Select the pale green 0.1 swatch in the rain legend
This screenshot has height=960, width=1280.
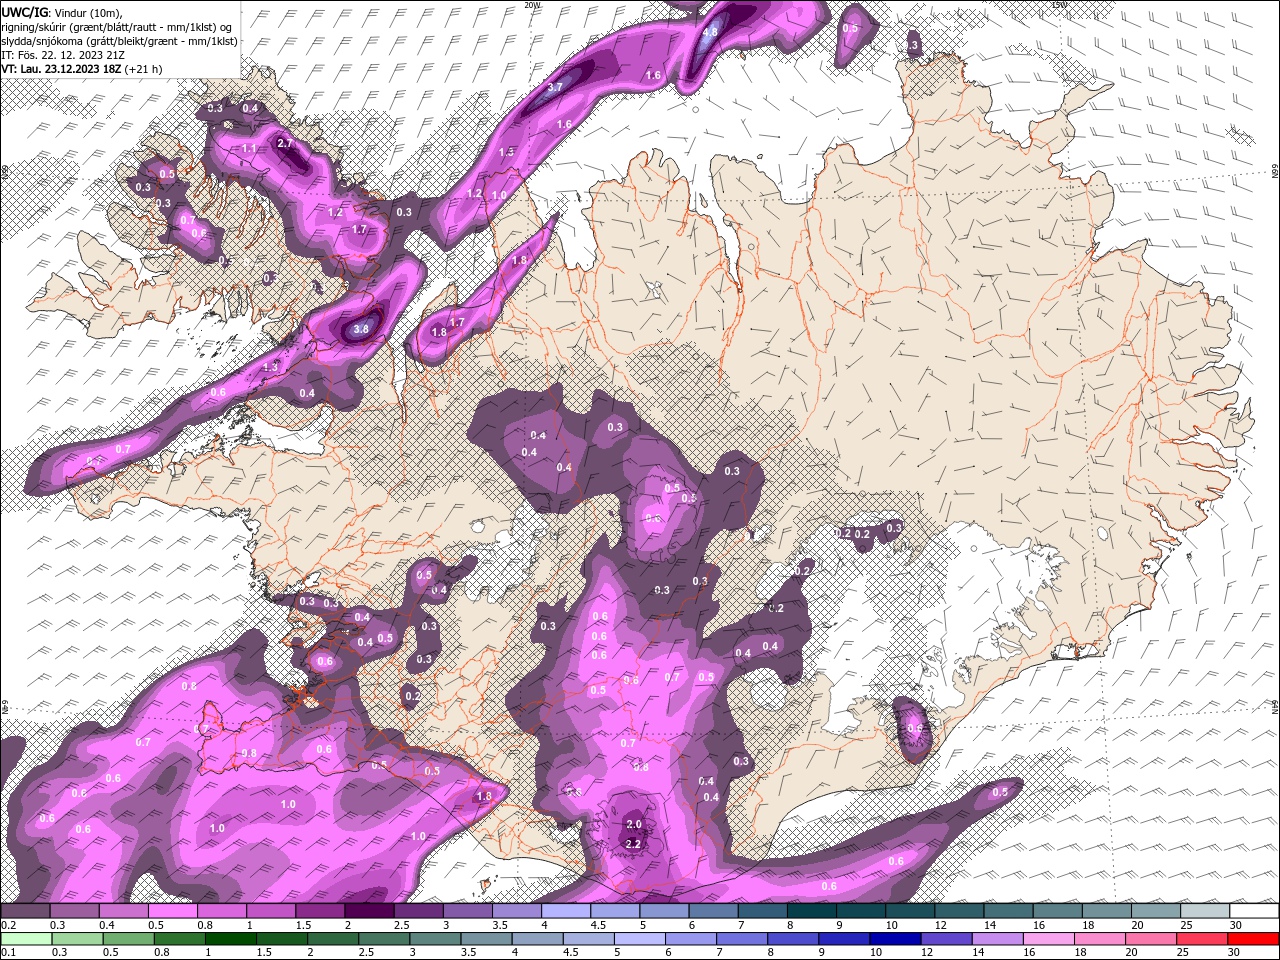coord(25,939)
